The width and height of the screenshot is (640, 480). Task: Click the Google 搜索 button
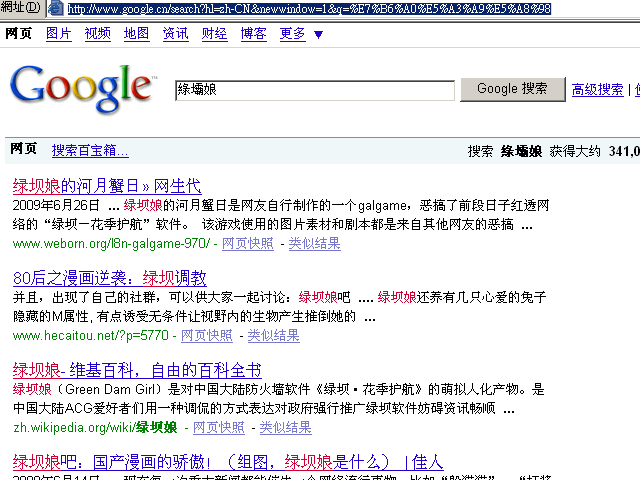pos(513,89)
